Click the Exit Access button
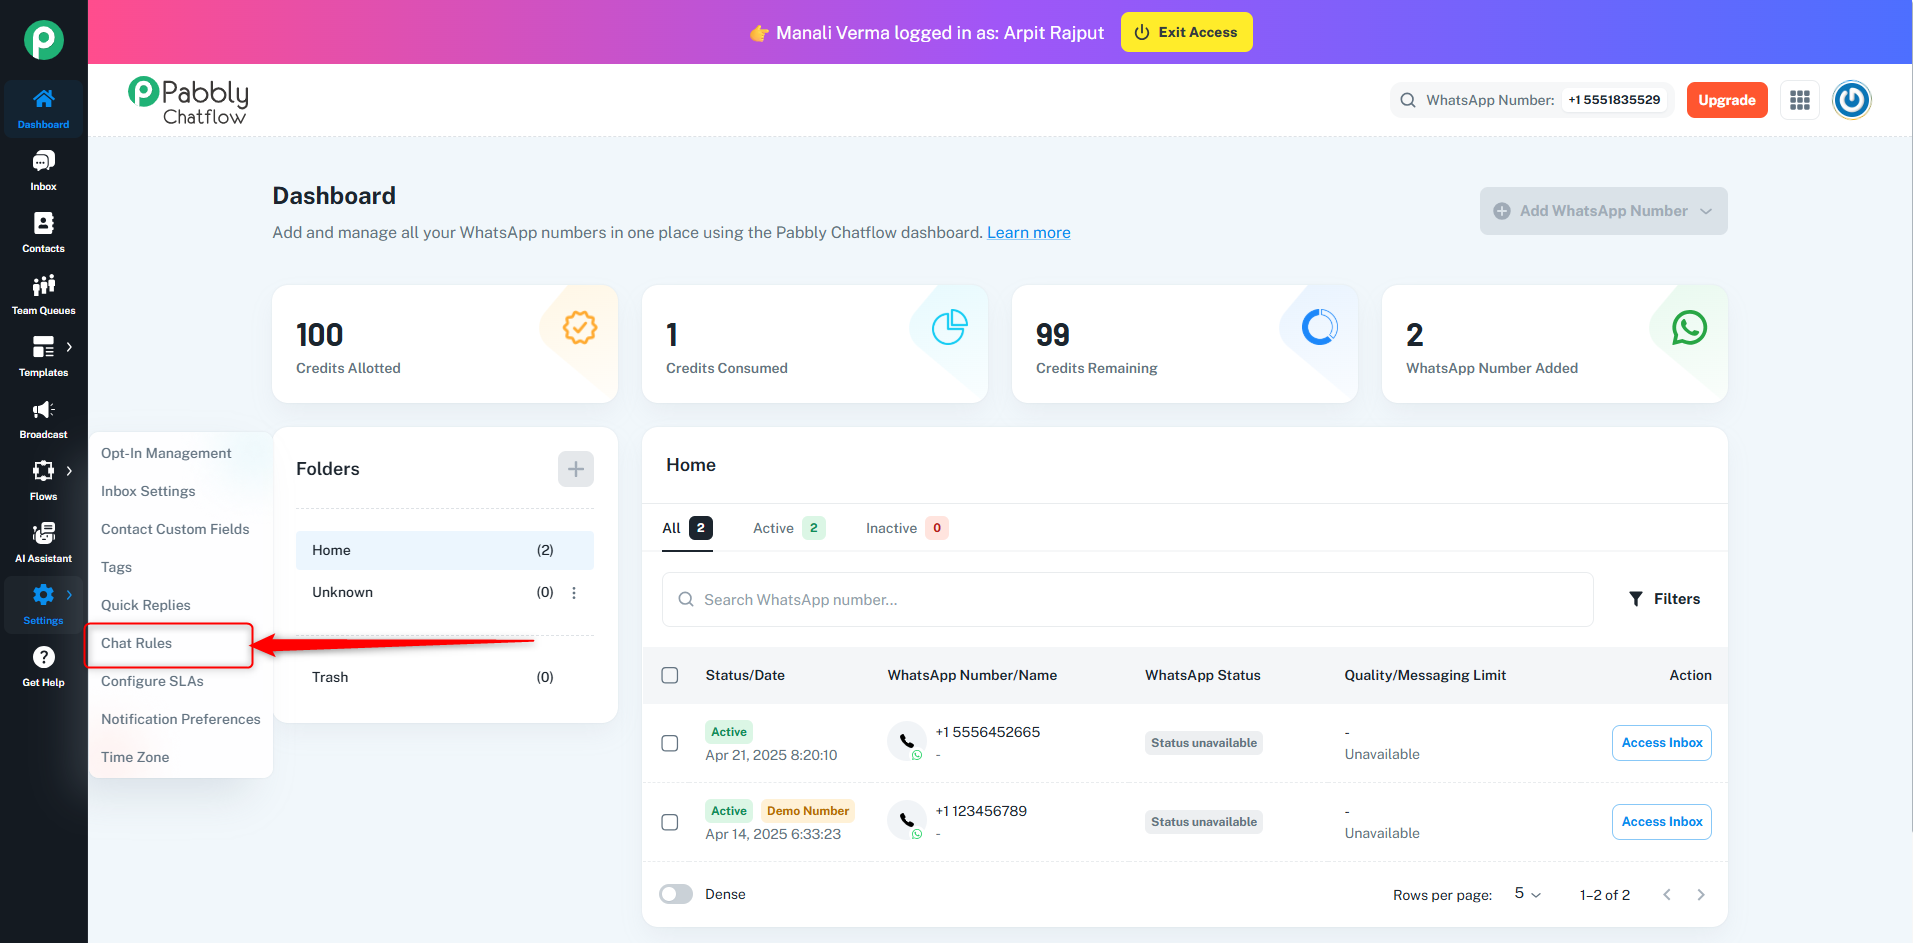This screenshot has height=943, width=1913. click(1186, 32)
